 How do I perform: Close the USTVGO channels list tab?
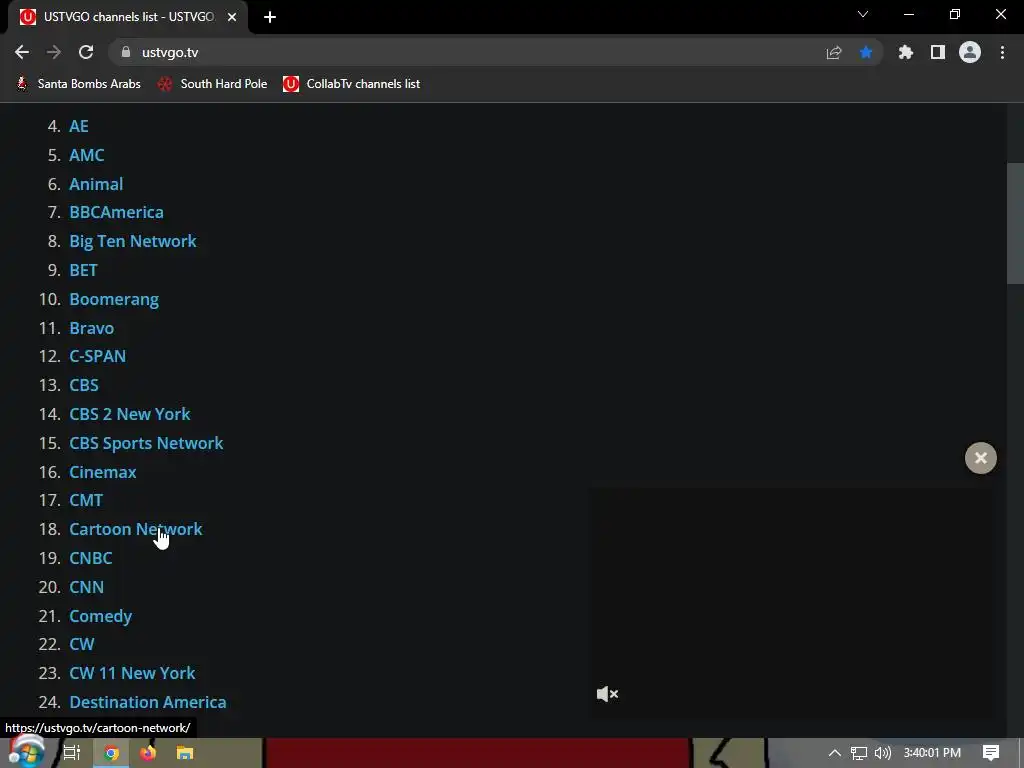(x=232, y=17)
